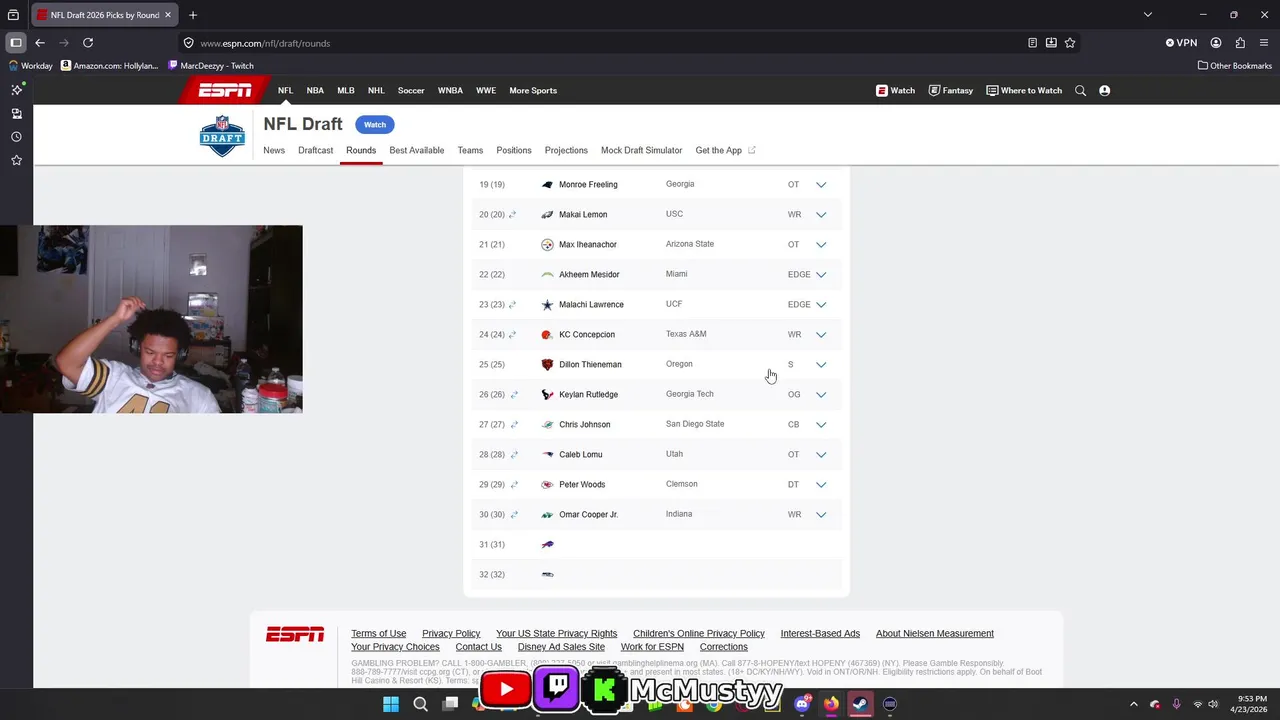
Task: Open the Other Bookmarks folder
Action: coord(1235,66)
